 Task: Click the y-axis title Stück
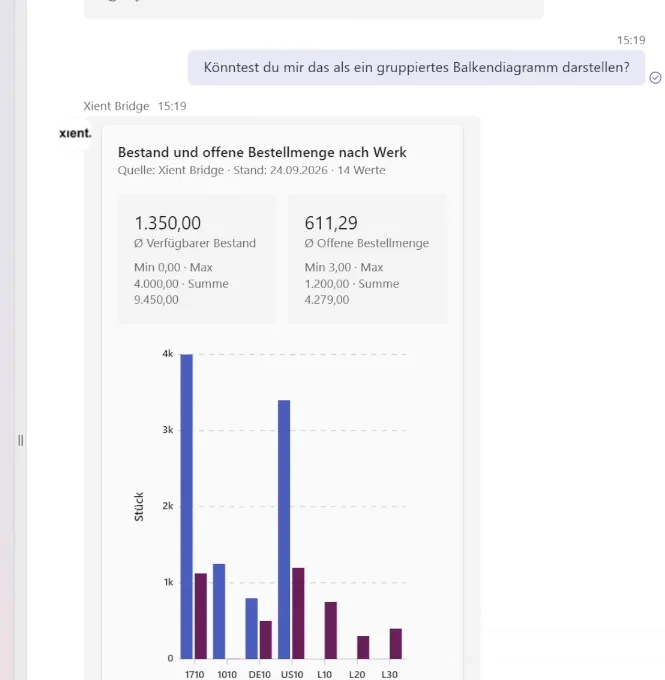pyautogui.click(x=139, y=507)
